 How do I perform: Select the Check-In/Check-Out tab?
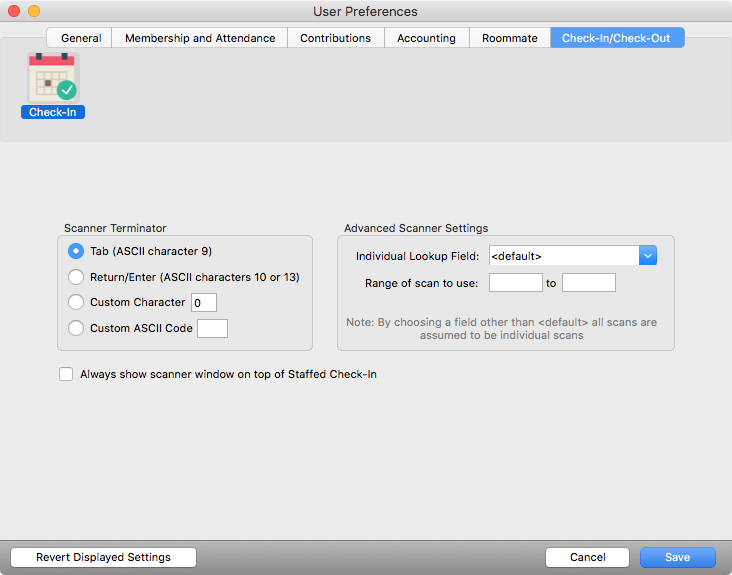617,38
